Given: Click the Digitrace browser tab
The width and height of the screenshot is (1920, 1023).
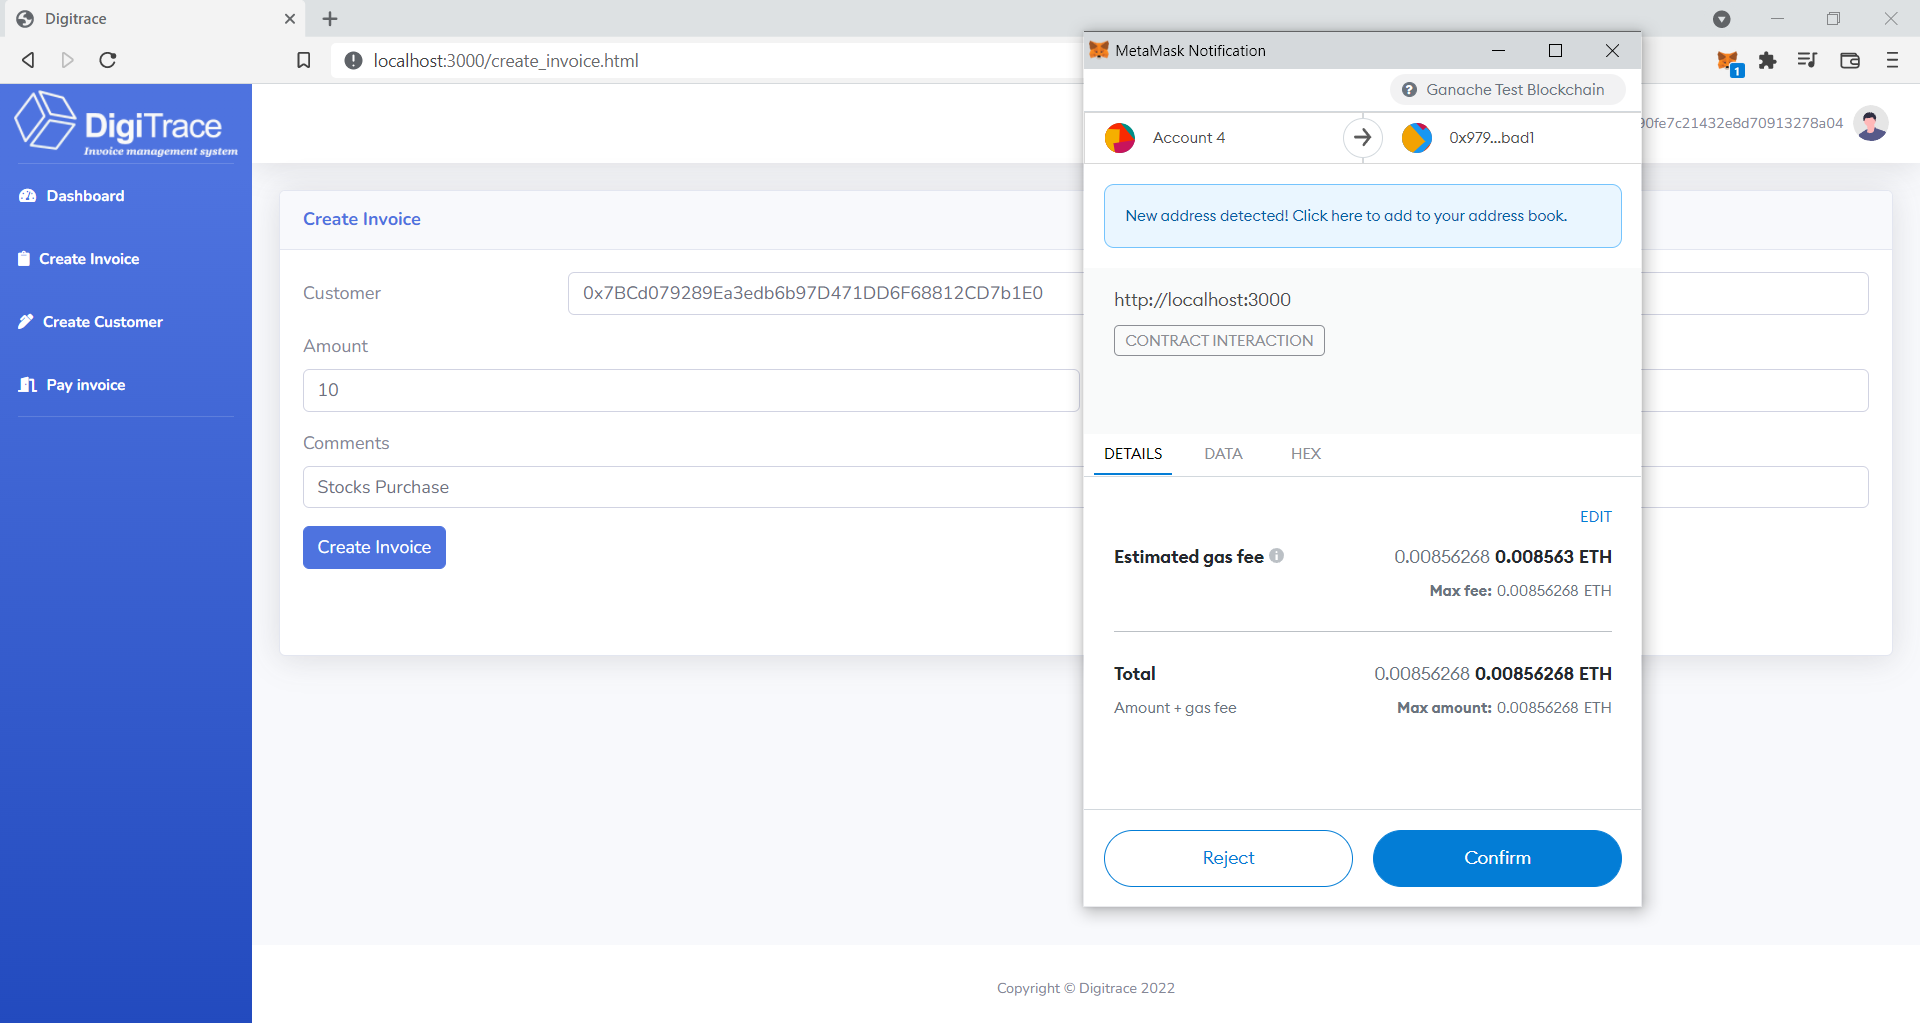Looking at the screenshot, I should [x=155, y=19].
